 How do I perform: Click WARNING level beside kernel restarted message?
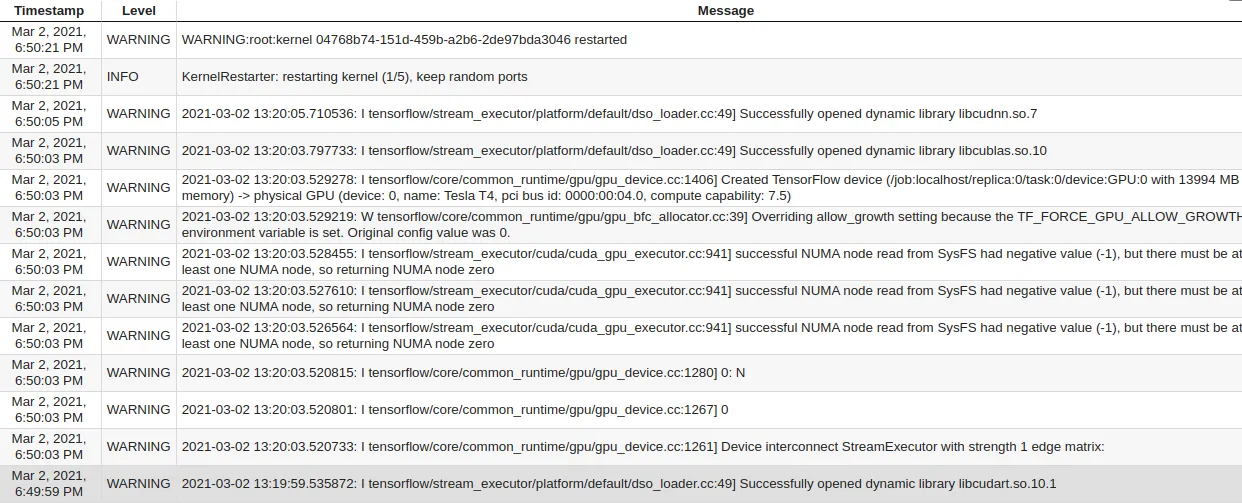138,40
